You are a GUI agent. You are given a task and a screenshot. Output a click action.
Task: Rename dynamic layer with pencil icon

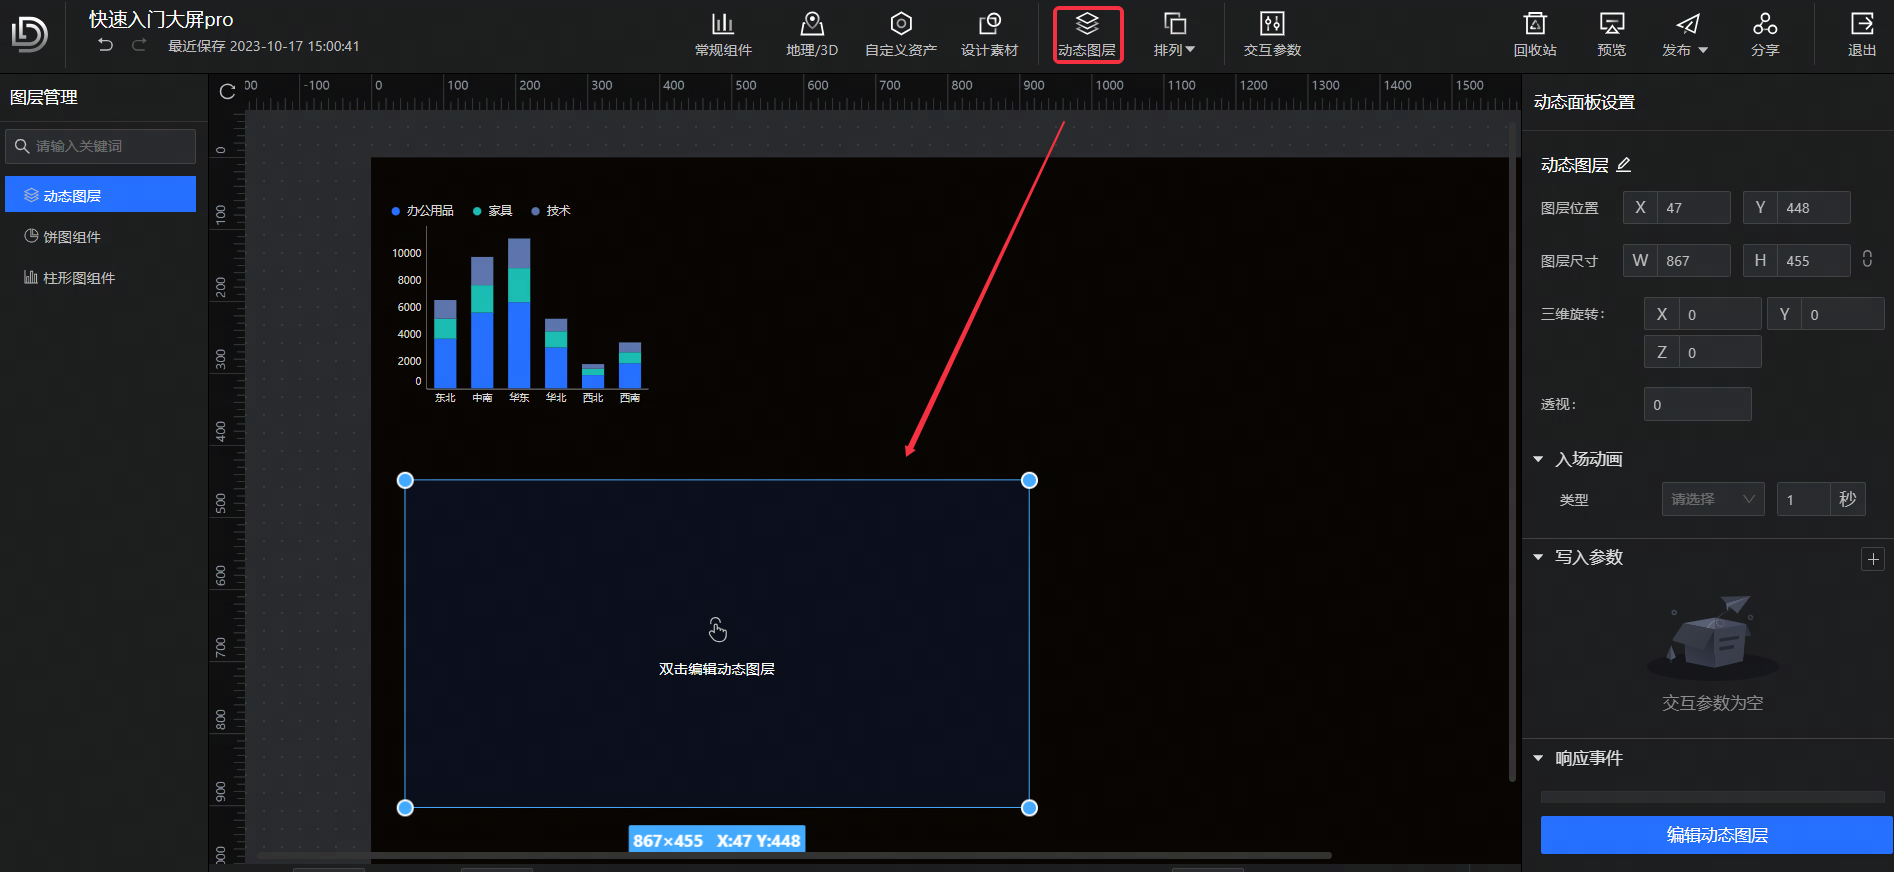pos(1624,164)
